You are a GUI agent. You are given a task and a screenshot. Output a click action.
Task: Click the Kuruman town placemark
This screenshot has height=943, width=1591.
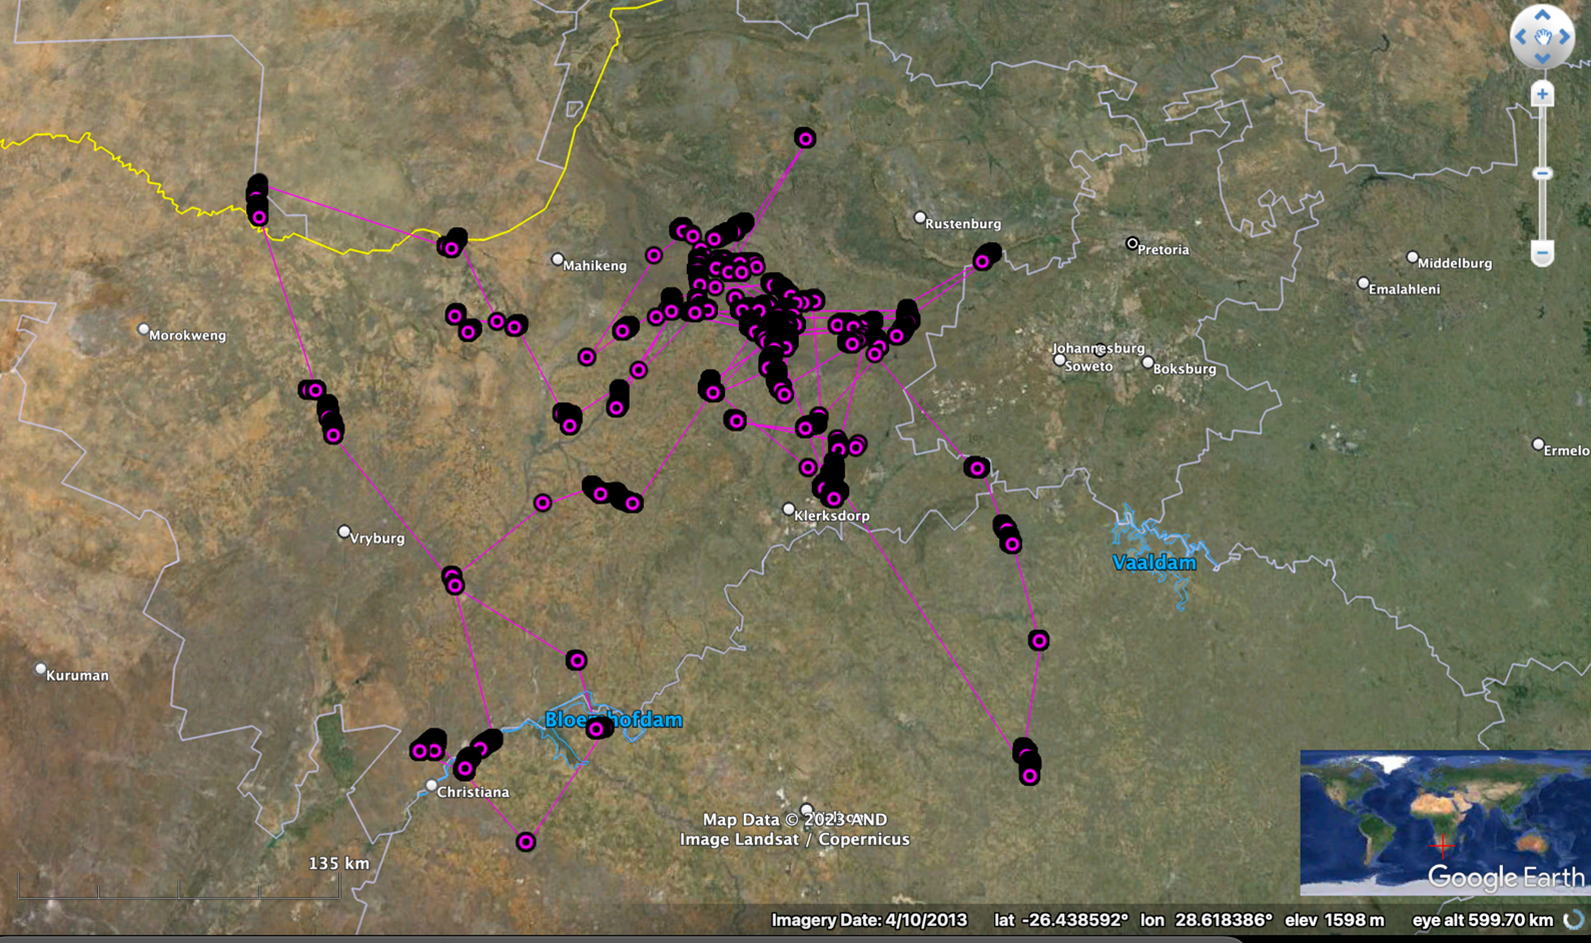[x=41, y=669]
